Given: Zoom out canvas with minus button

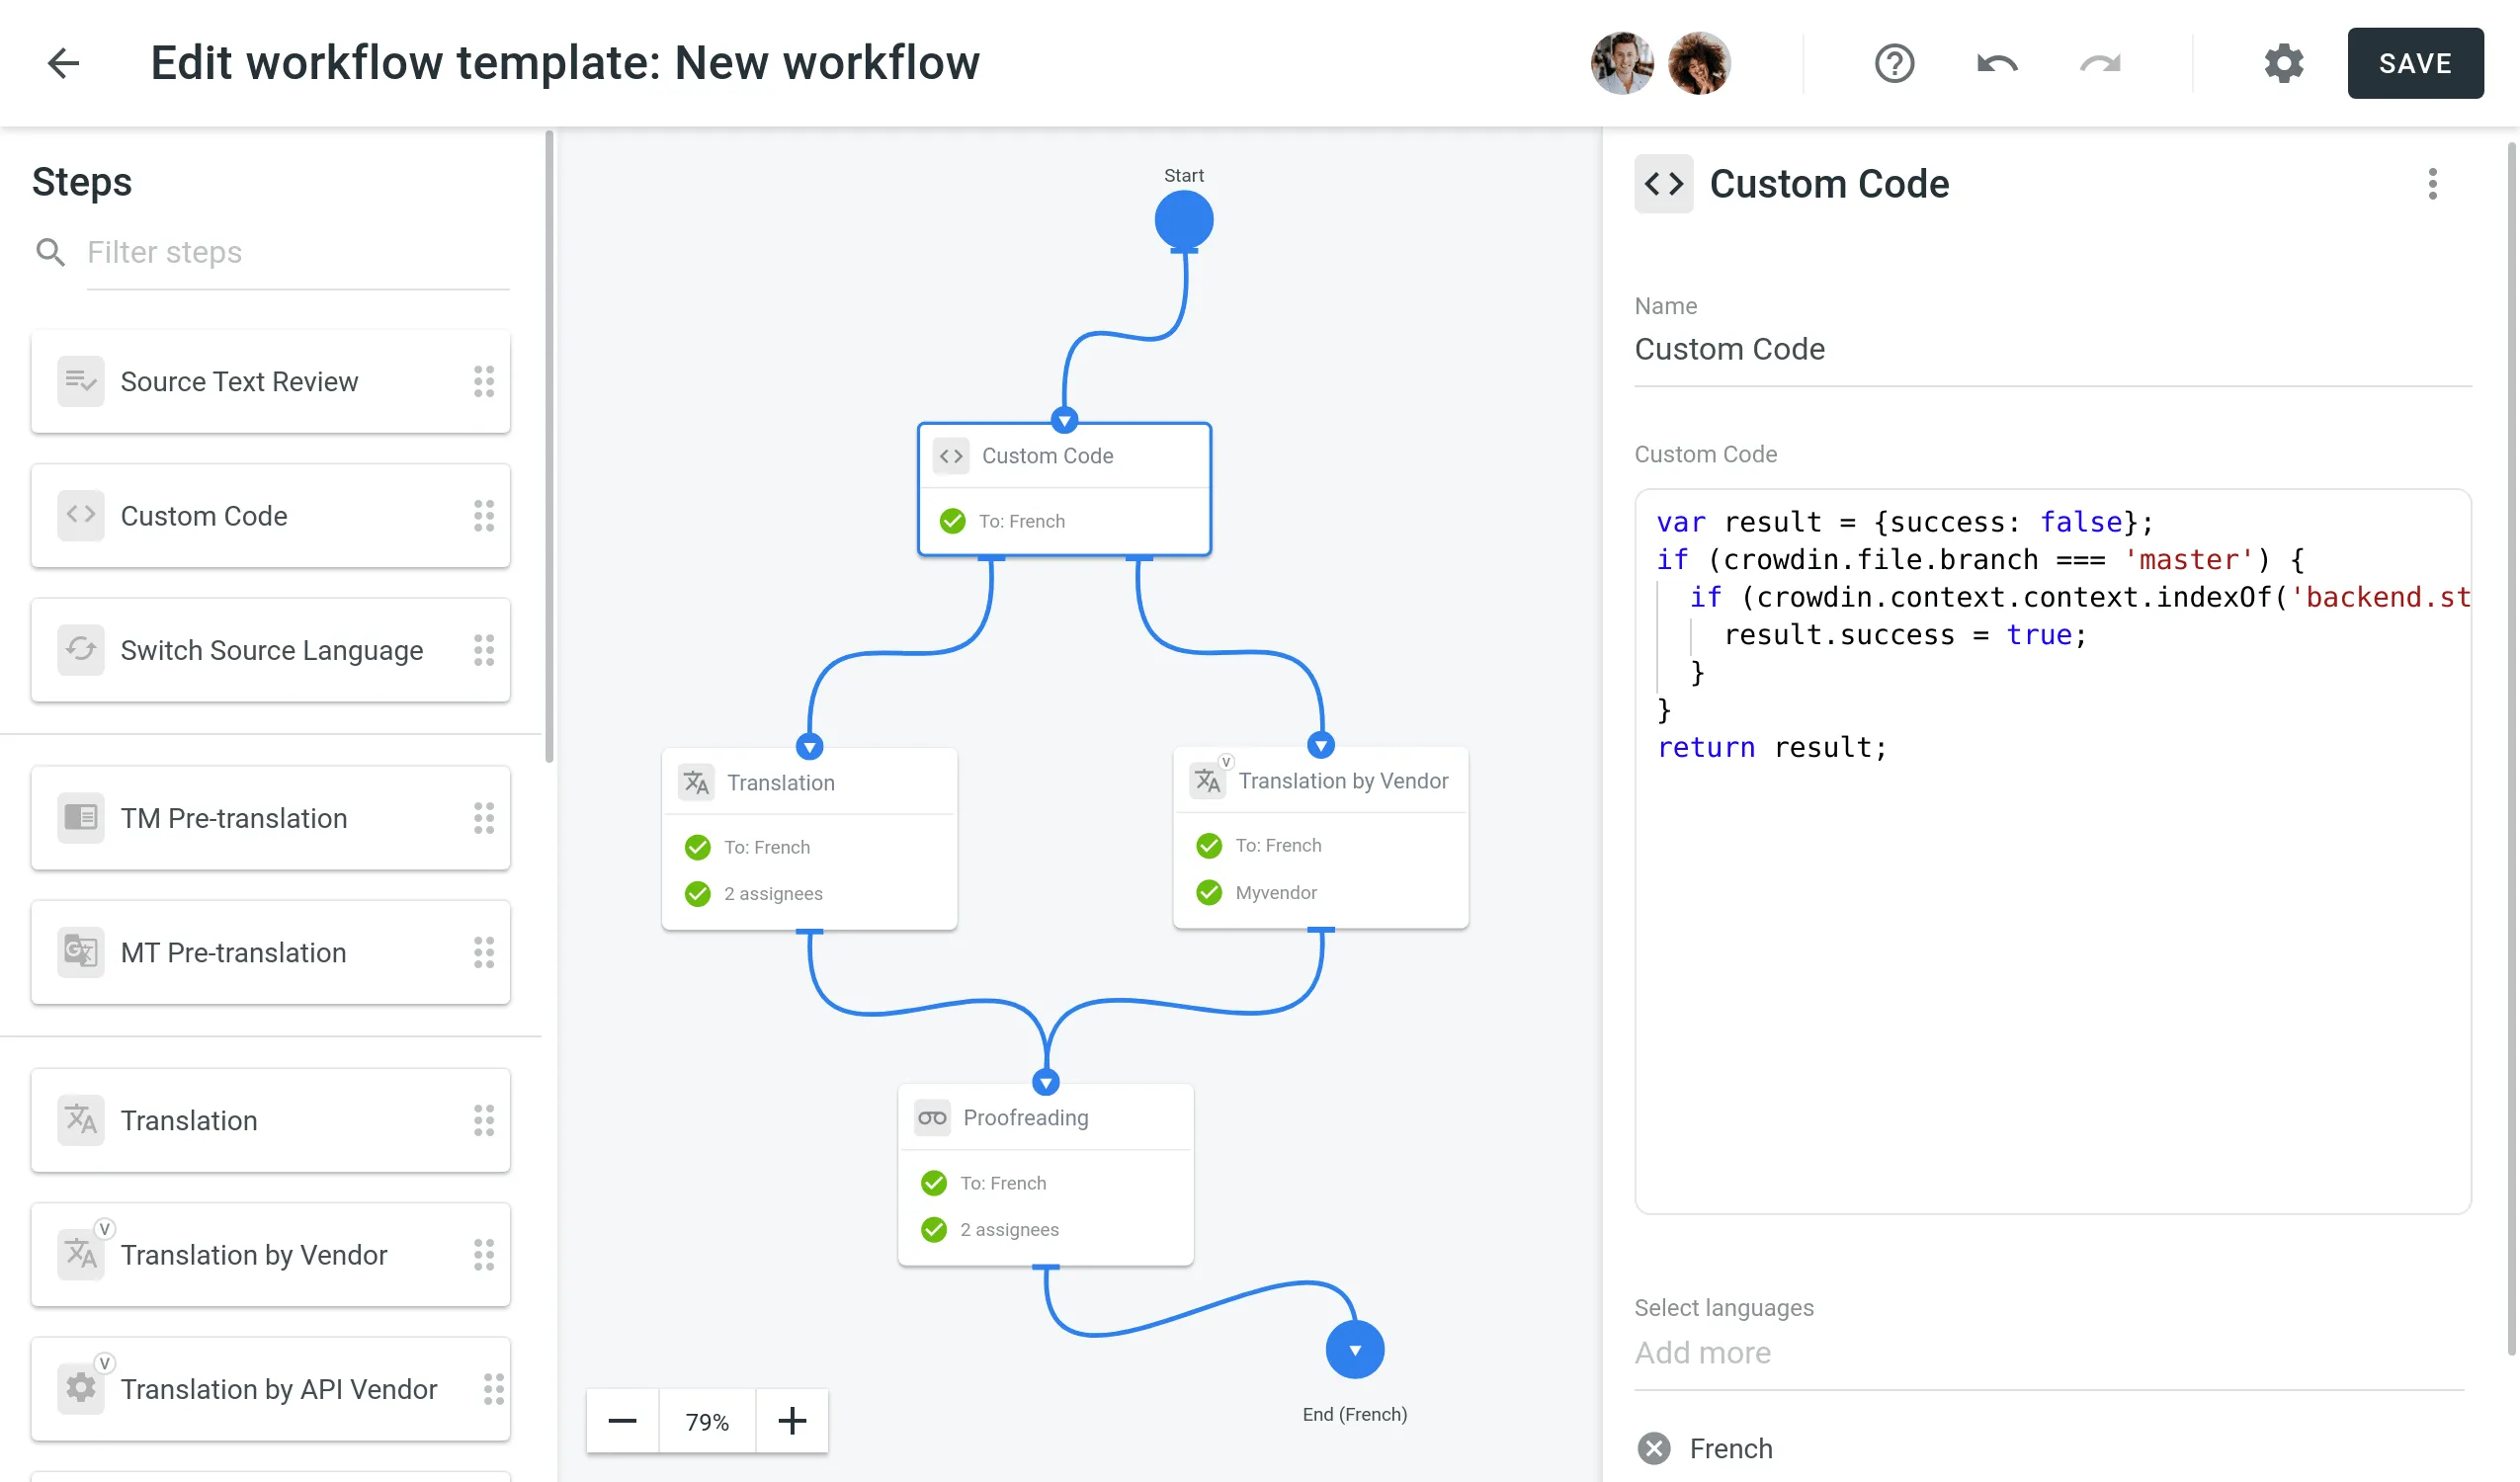Looking at the screenshot, I should click(x=622, y=1420).
